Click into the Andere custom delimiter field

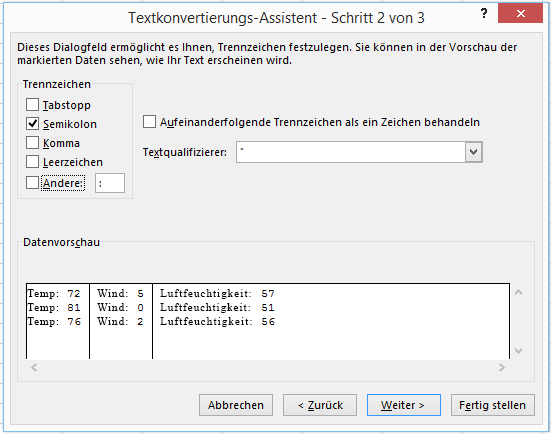click(110, 183)
